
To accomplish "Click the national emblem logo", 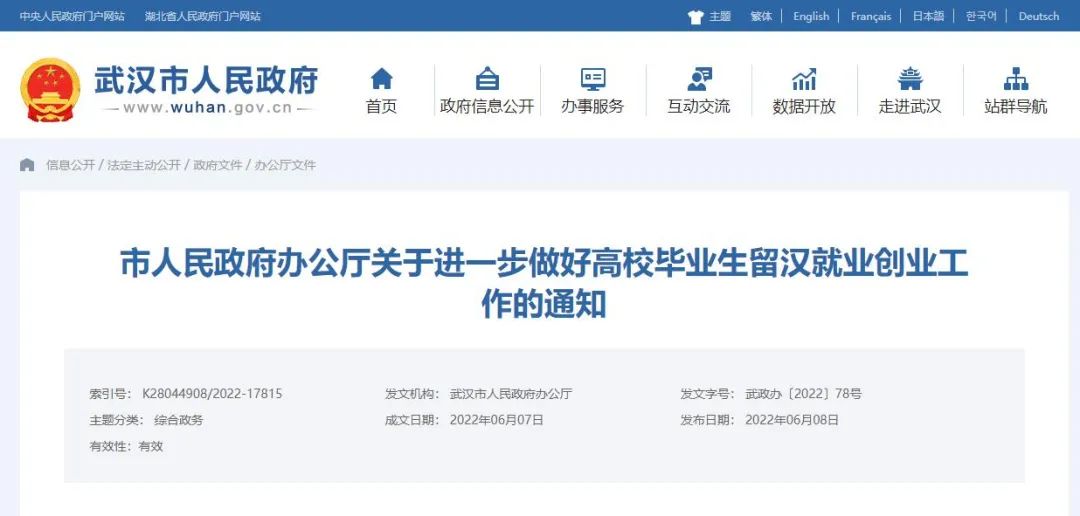I will pos(50,90).
